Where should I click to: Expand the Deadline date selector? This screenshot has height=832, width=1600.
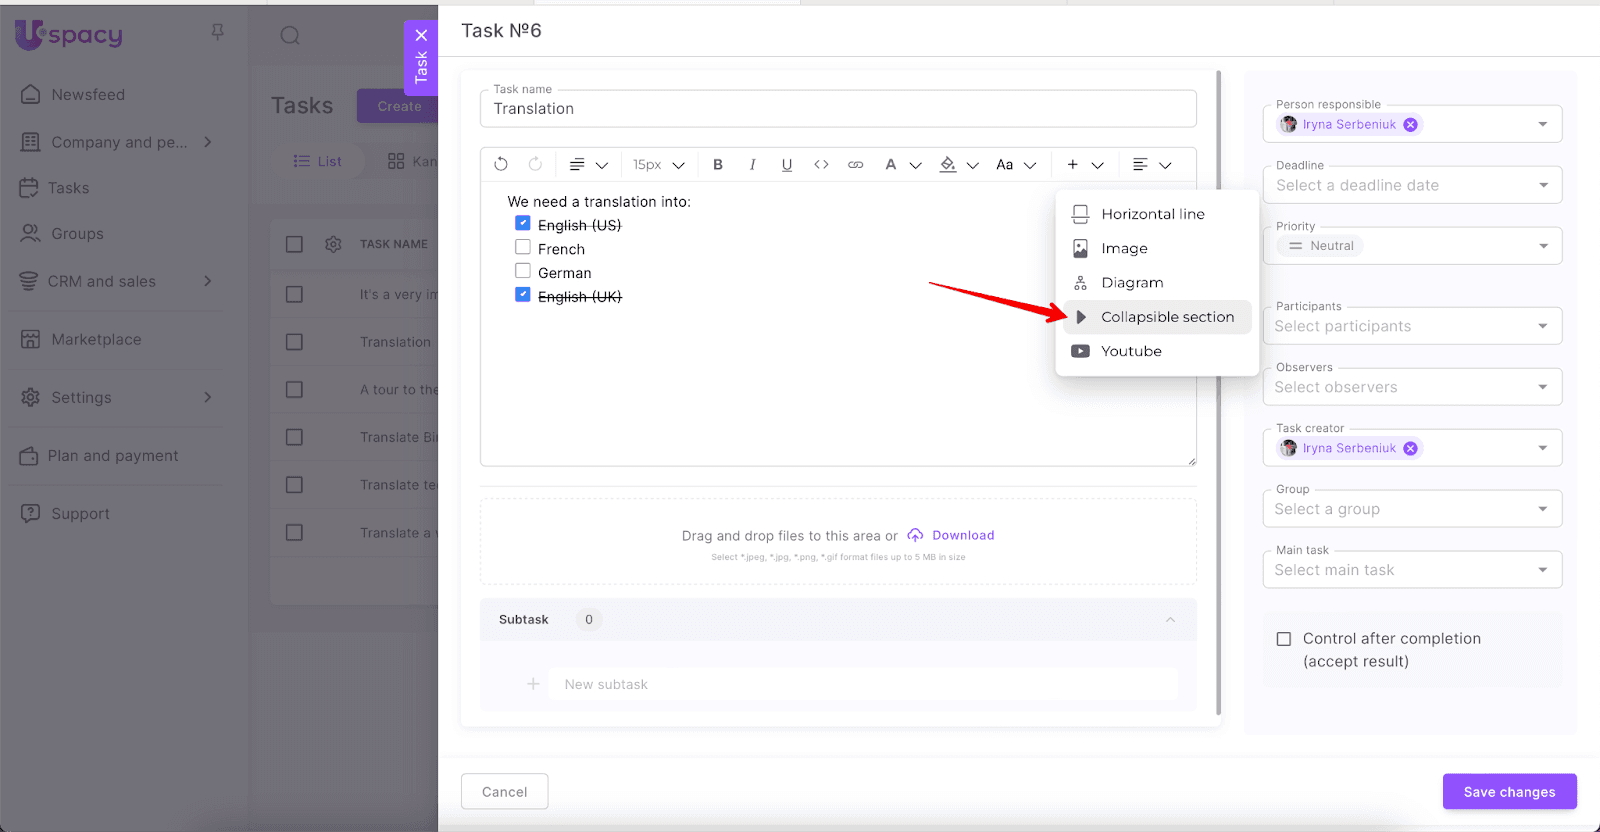(1412, 185)
